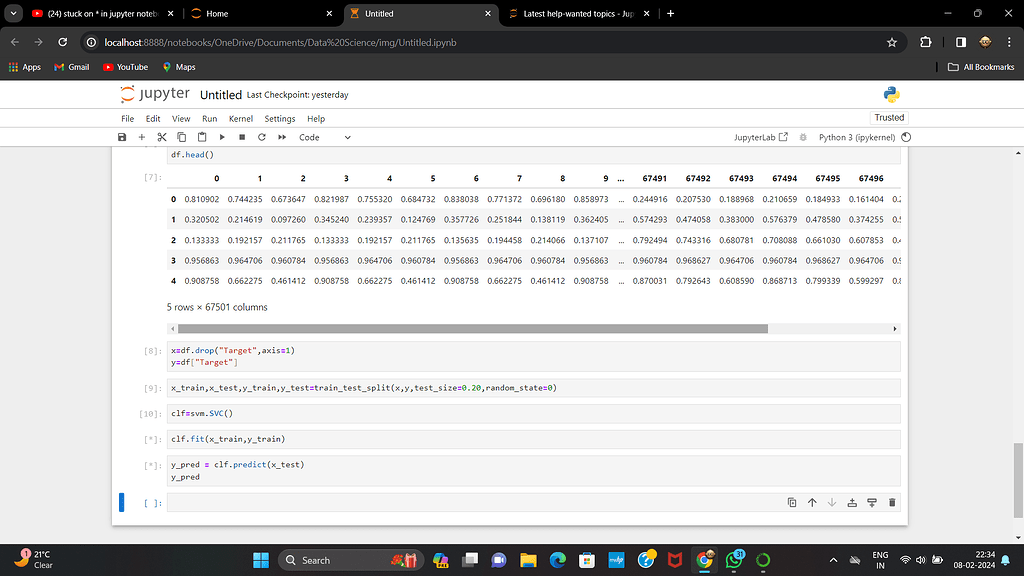Open the Kernel menu

pos(240,117)
